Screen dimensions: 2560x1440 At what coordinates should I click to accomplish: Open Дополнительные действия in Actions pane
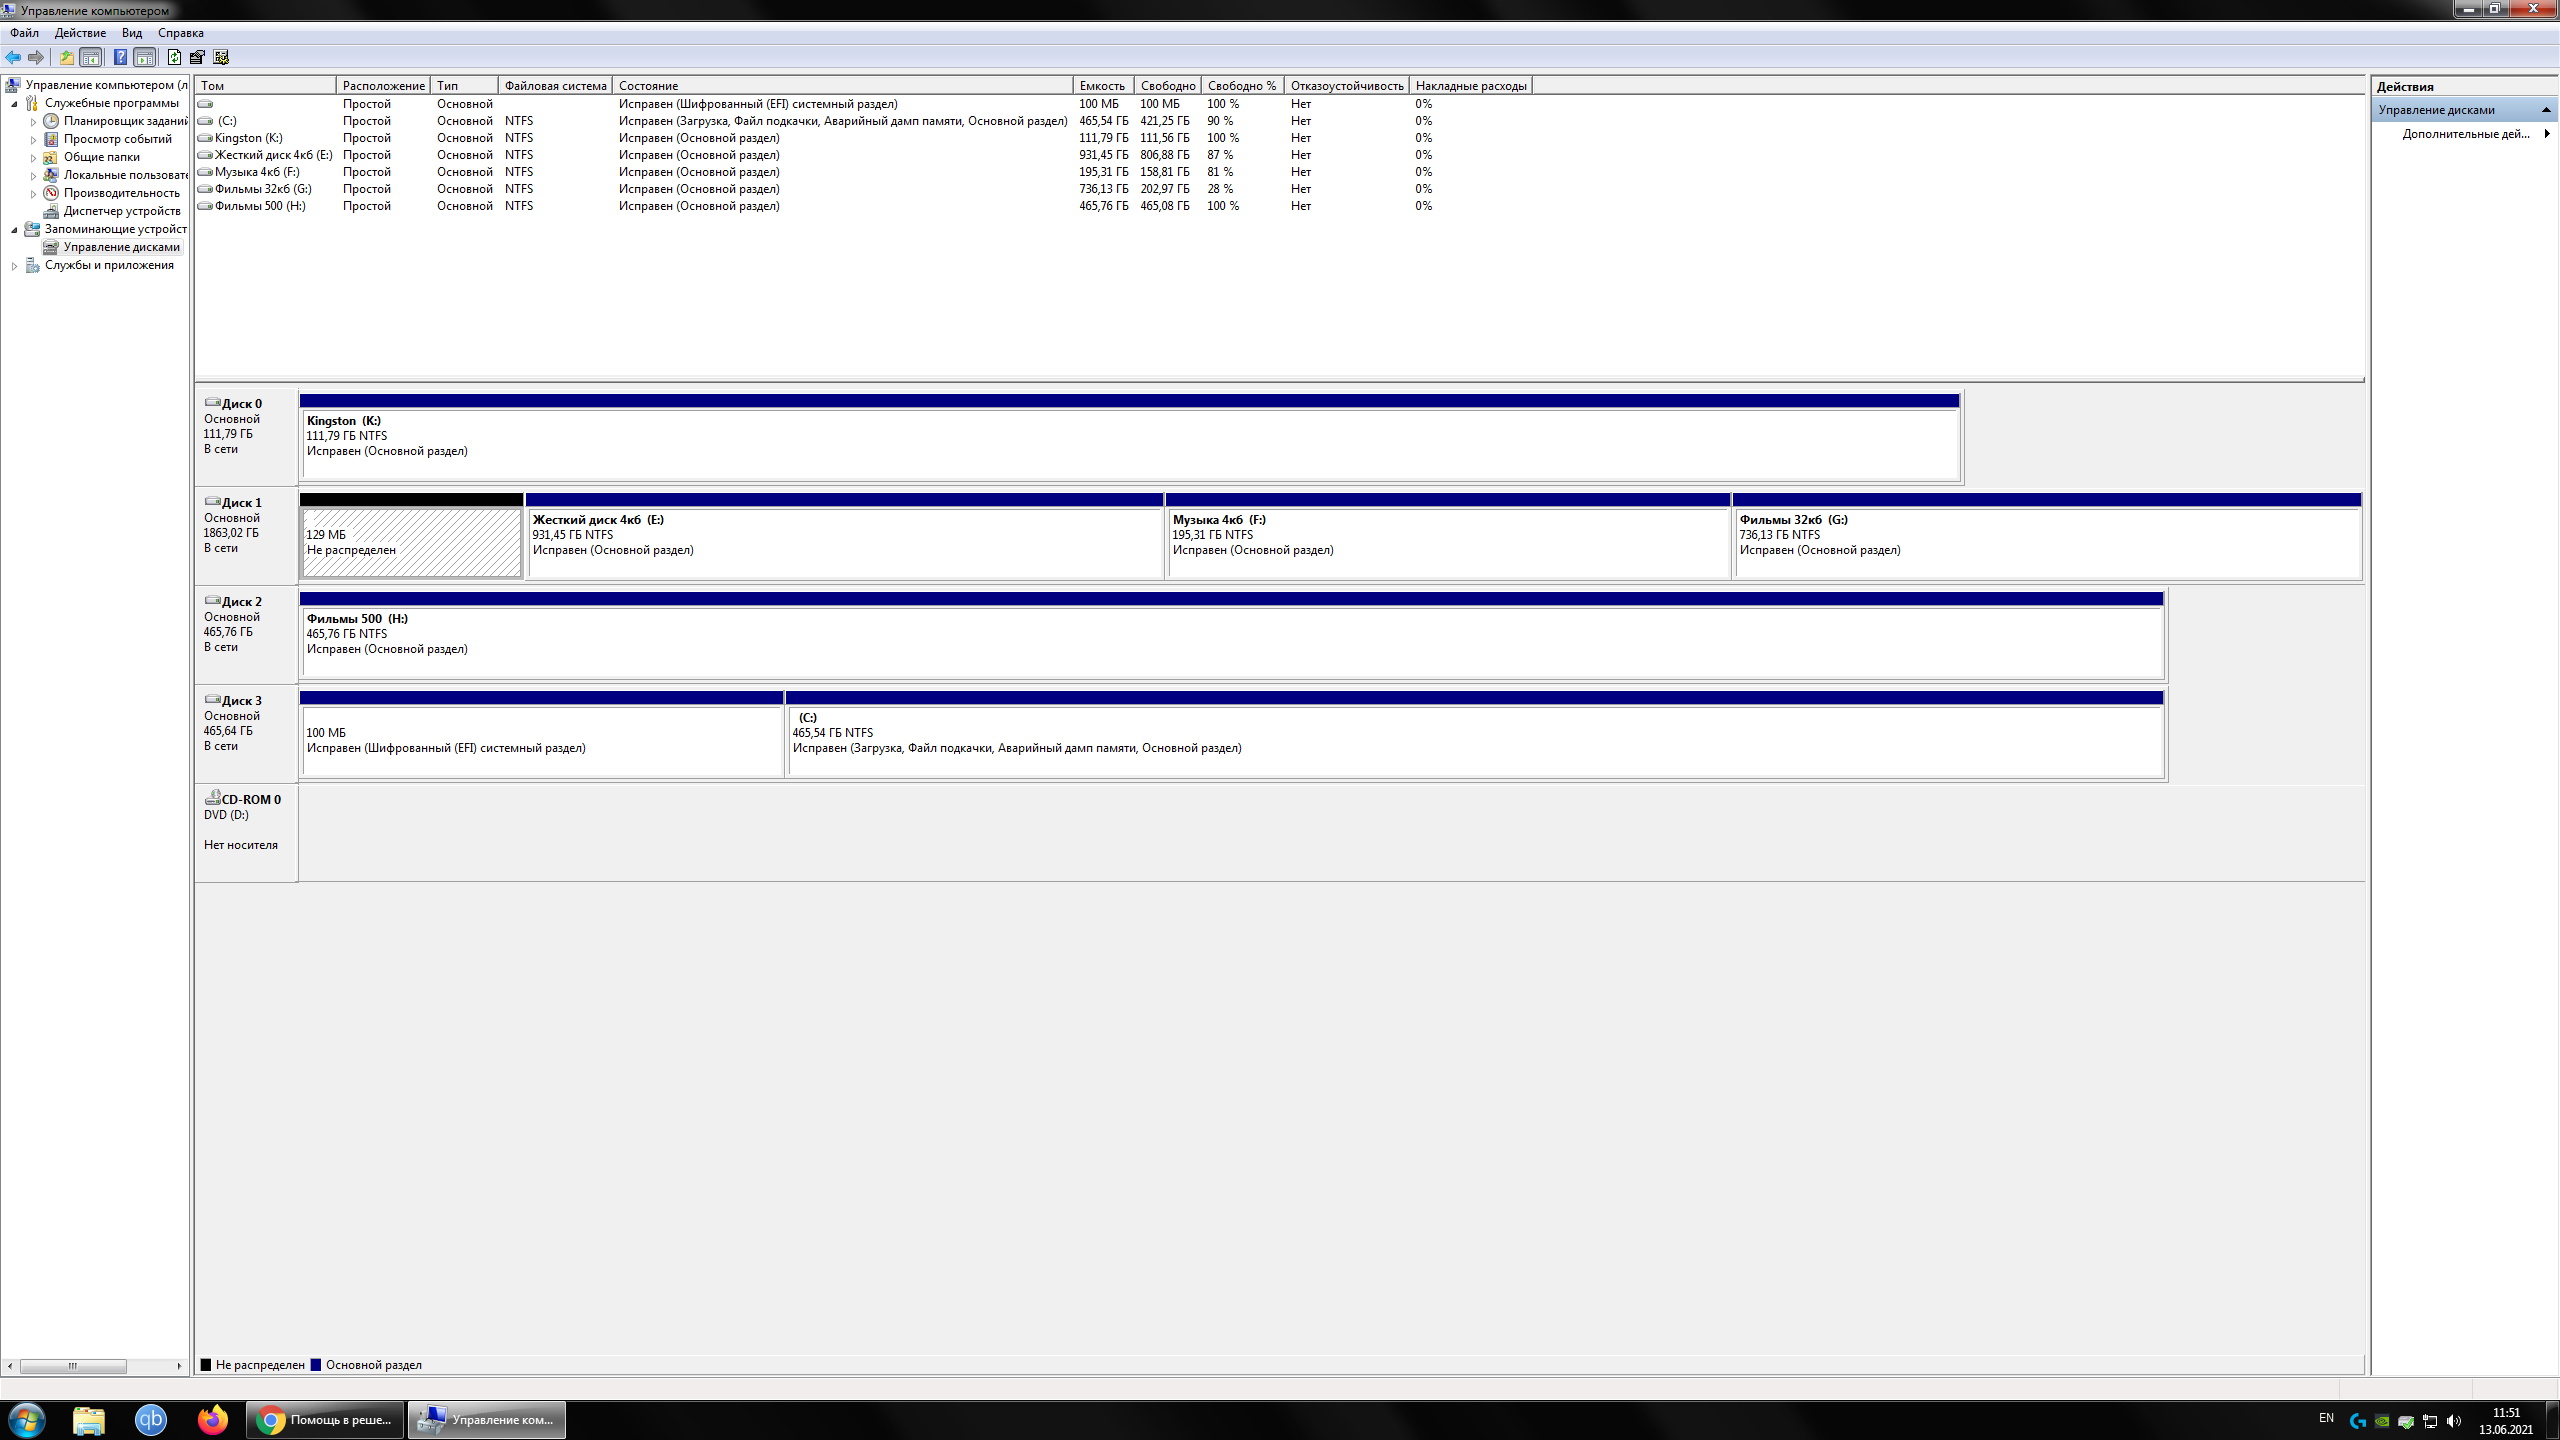point(2466,134)
